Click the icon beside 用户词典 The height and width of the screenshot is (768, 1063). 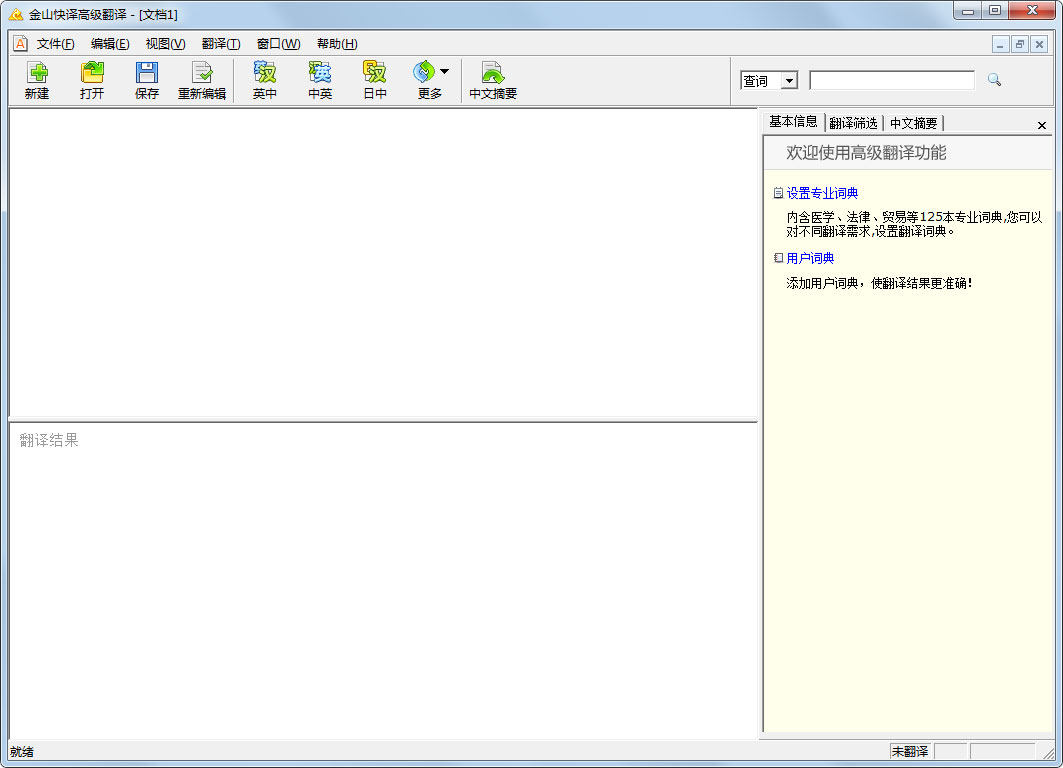coord(778,258)
